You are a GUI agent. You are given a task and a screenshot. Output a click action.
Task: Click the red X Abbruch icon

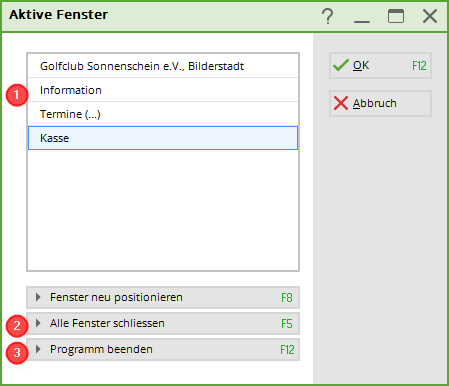[x=341, y=103]
